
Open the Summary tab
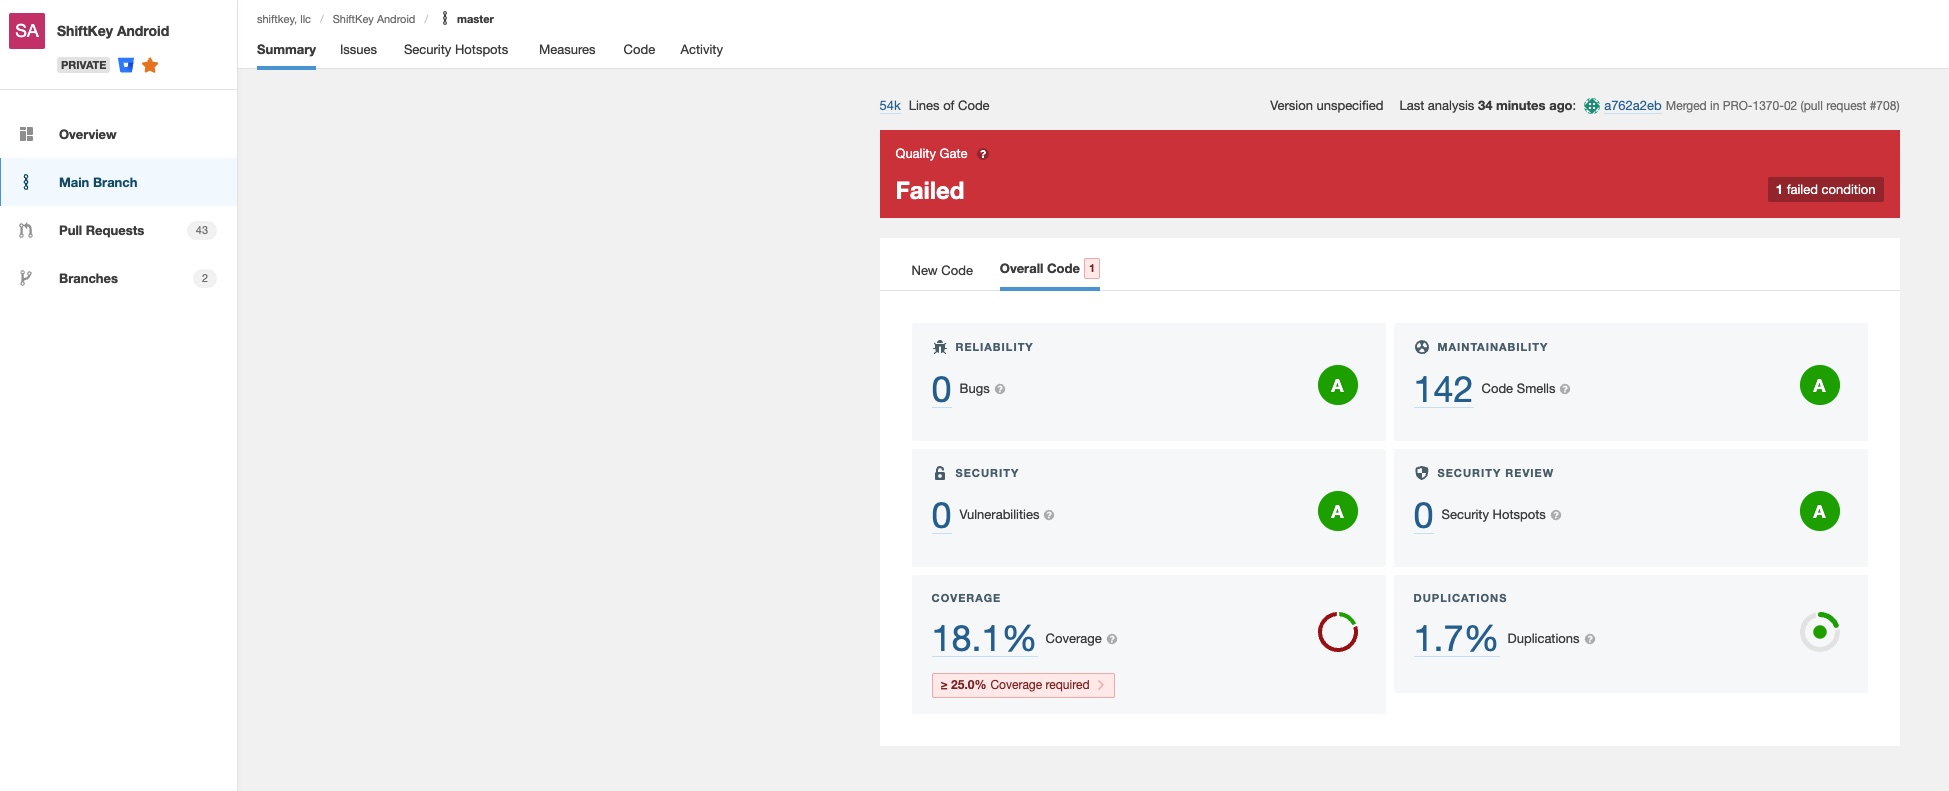(x=286, y=50)
